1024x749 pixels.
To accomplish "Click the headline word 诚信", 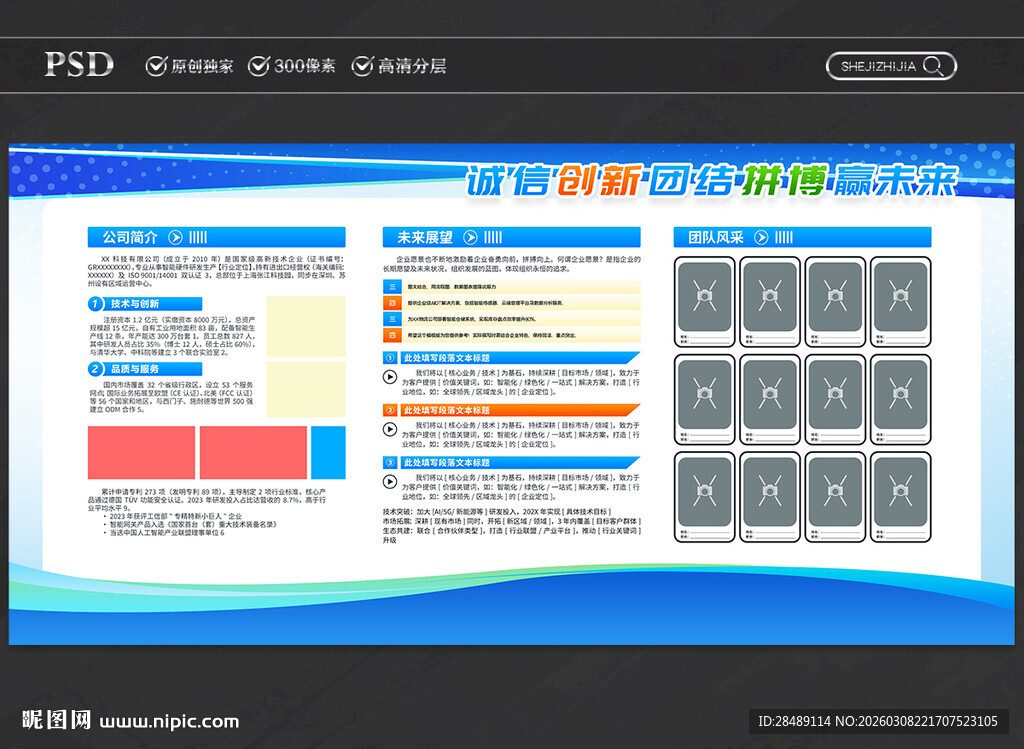I will (509, 181).
